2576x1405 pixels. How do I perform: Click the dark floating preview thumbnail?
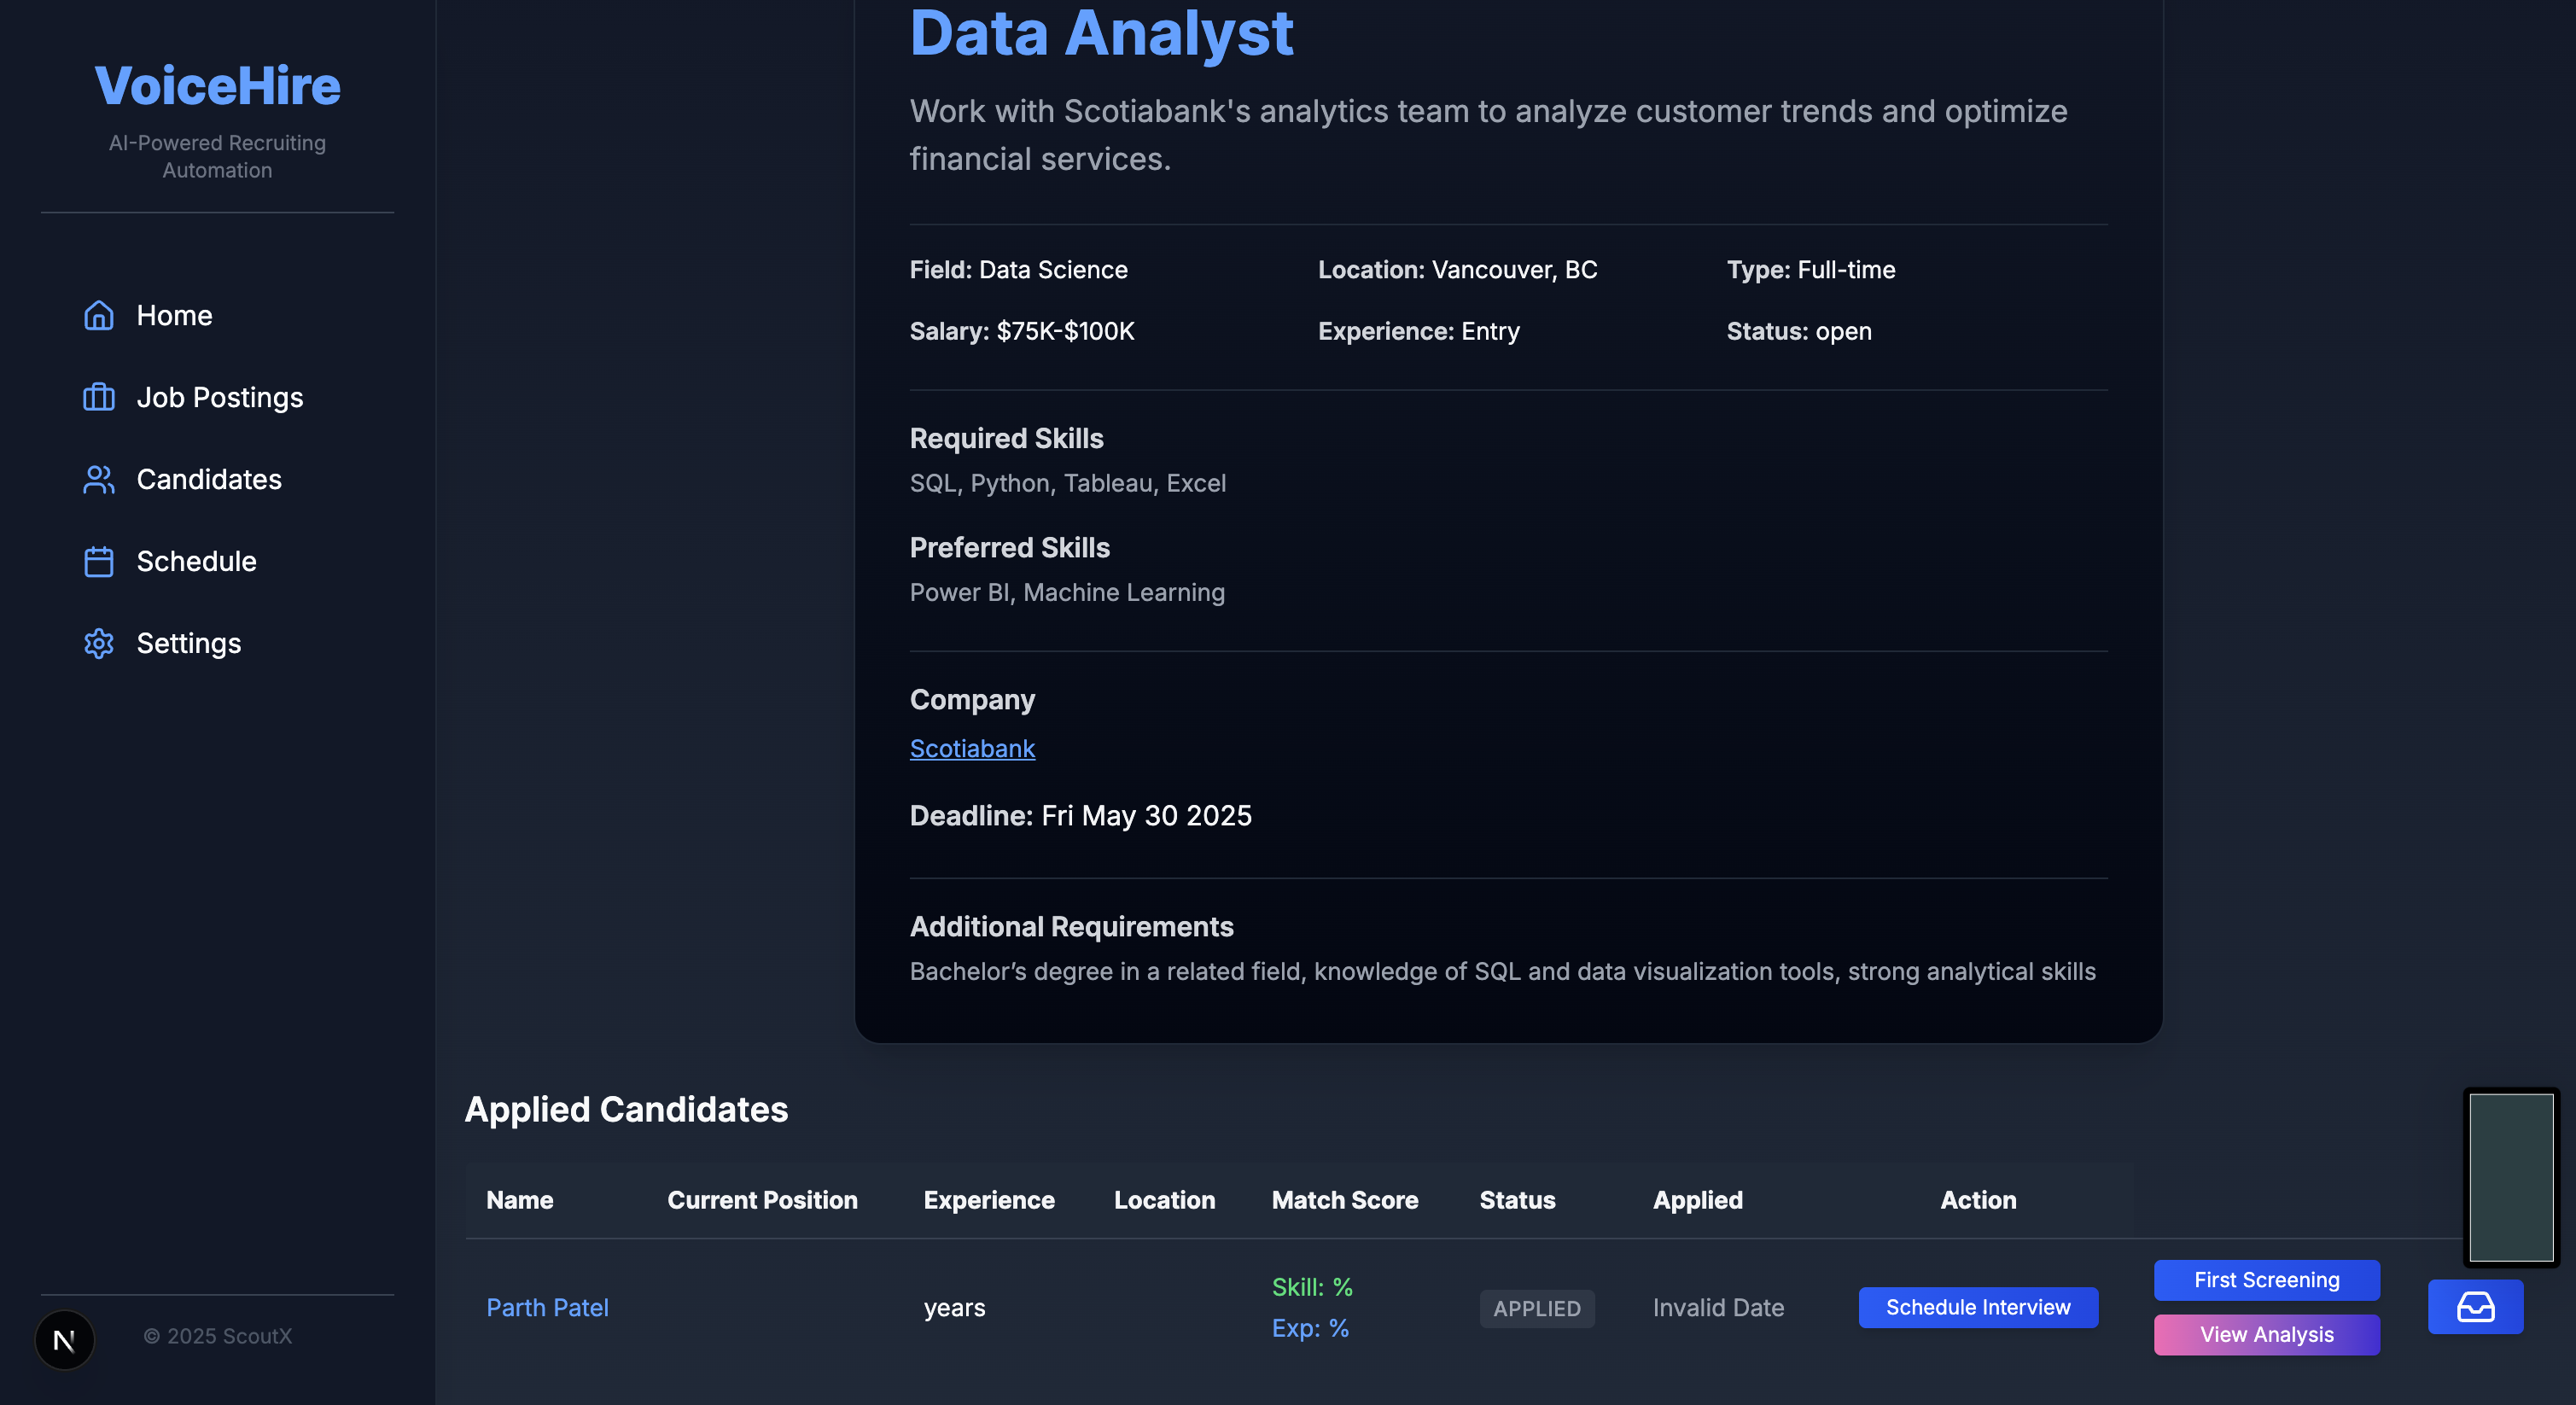tap(2510, 1177)
